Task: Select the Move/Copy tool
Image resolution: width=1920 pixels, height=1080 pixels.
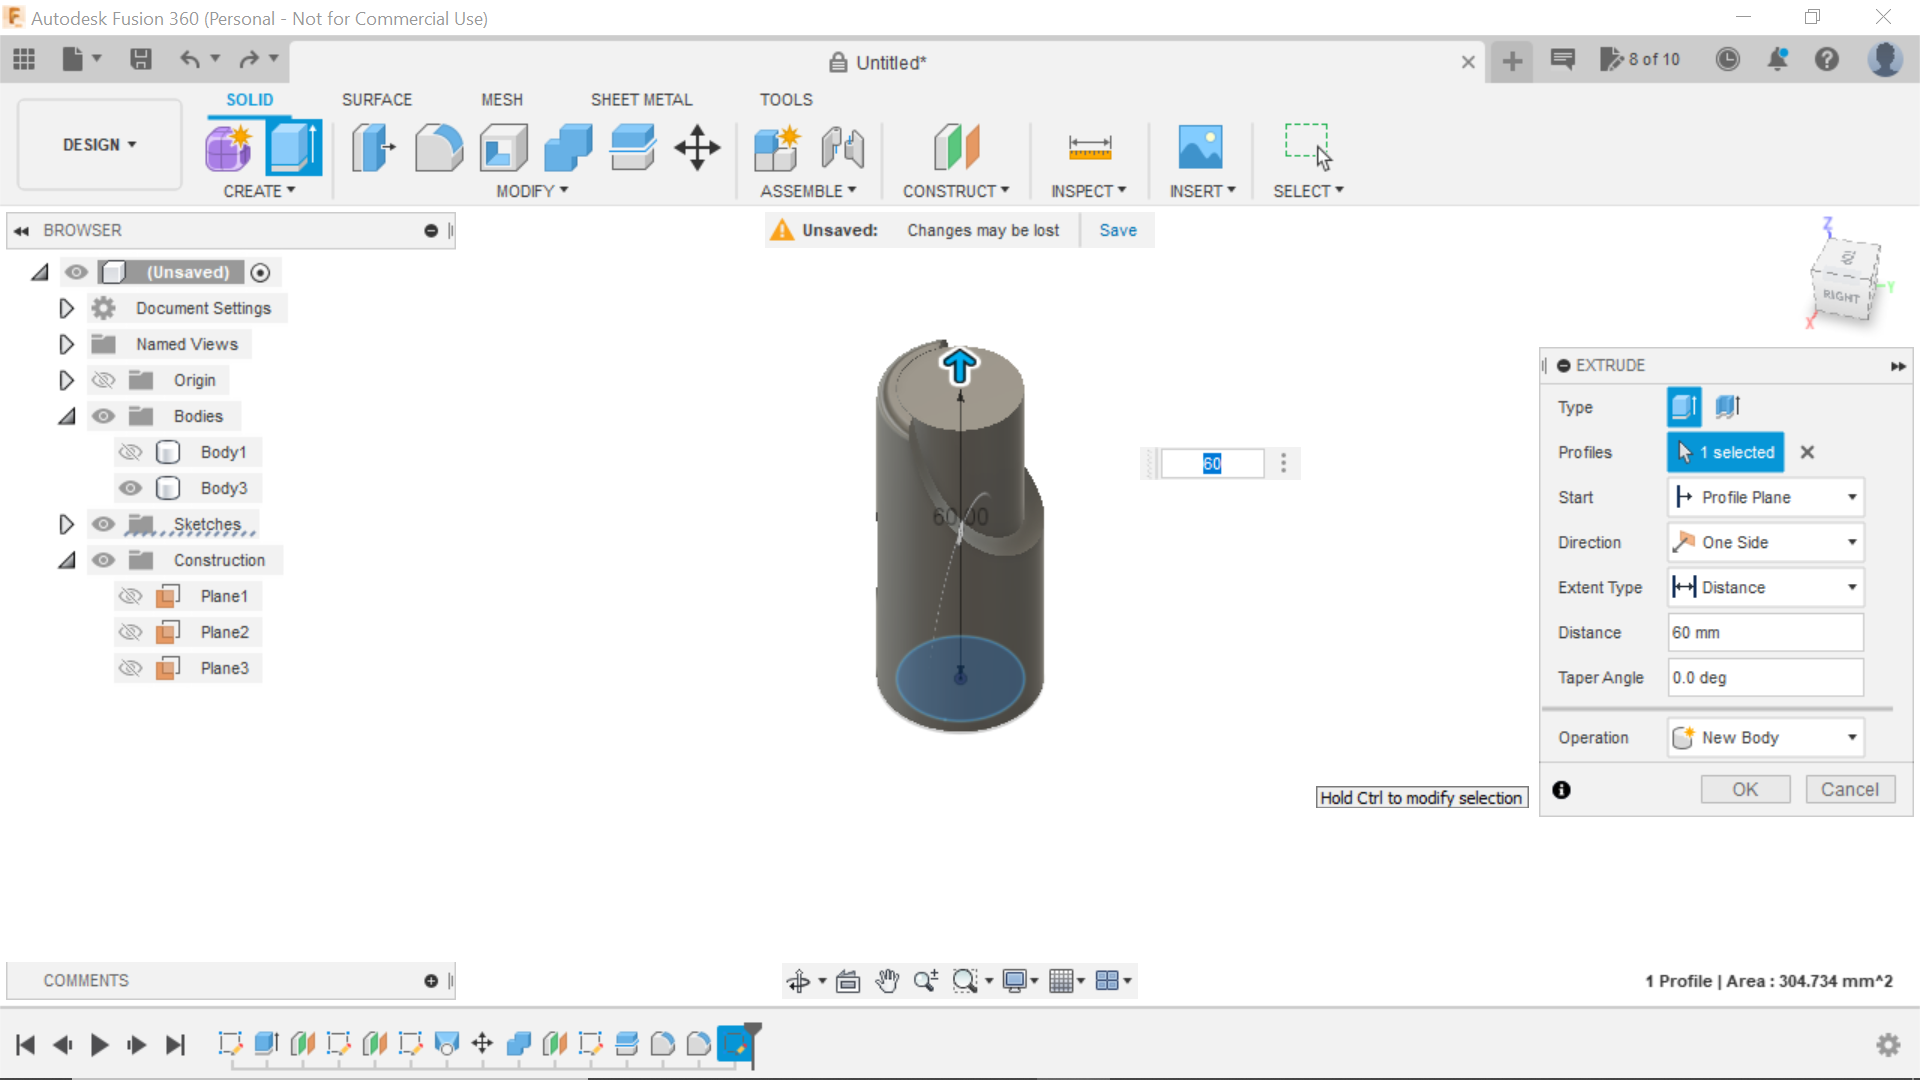Action: coord(696,147)
